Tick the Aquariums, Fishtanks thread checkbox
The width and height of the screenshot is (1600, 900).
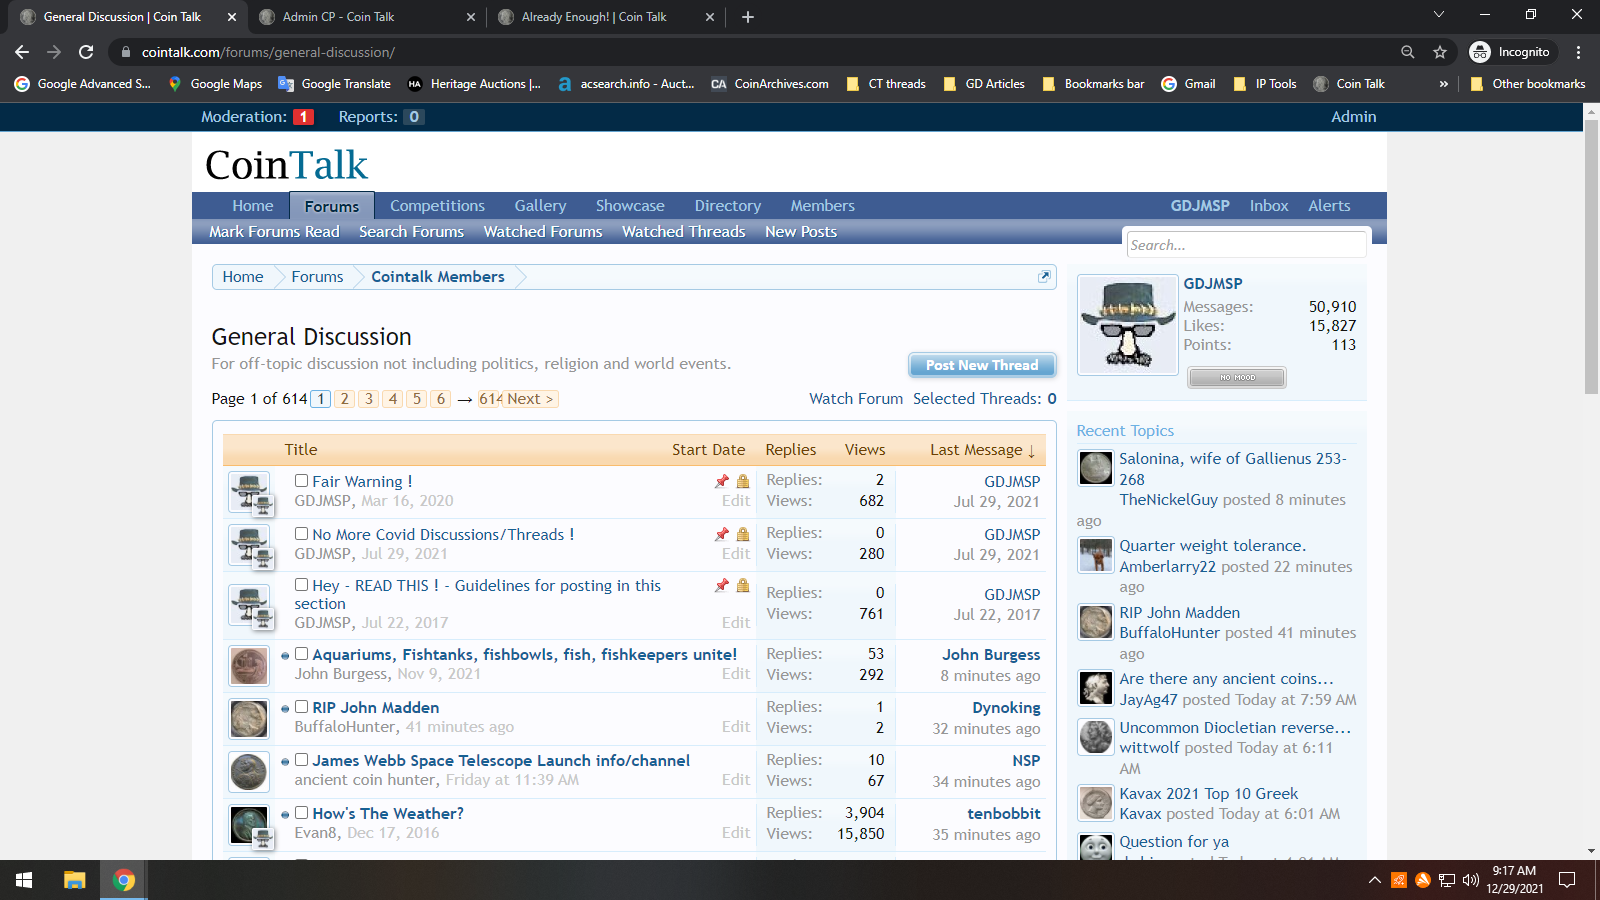pos(301,654)
